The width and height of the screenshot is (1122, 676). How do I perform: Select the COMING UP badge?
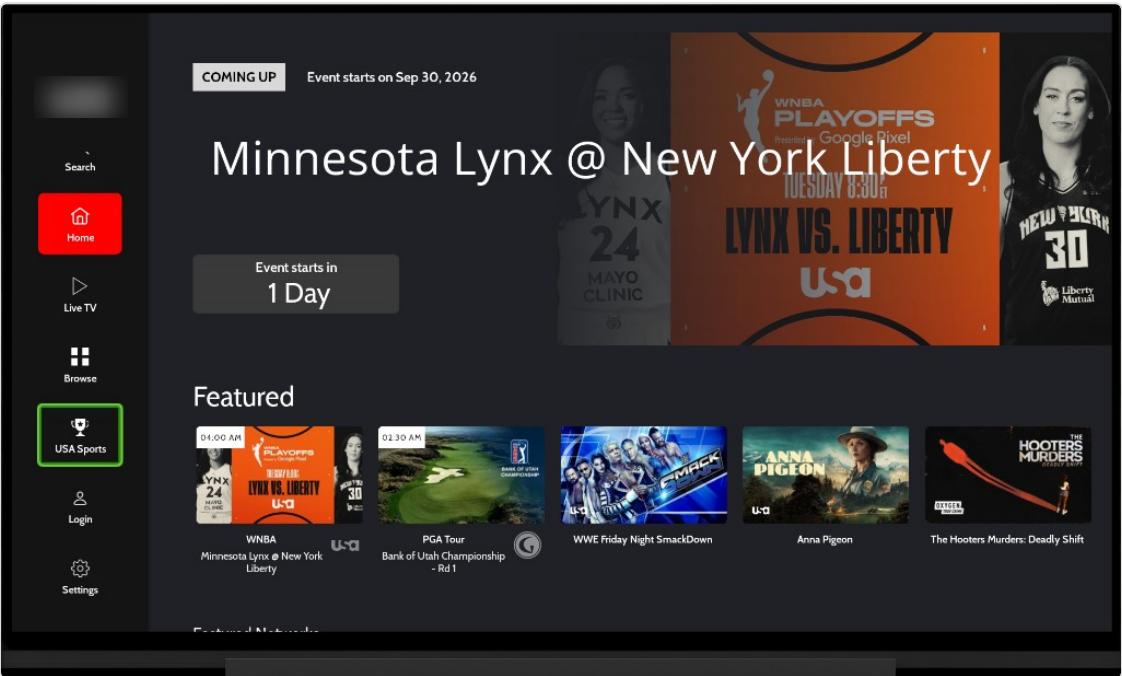[239, 77]
